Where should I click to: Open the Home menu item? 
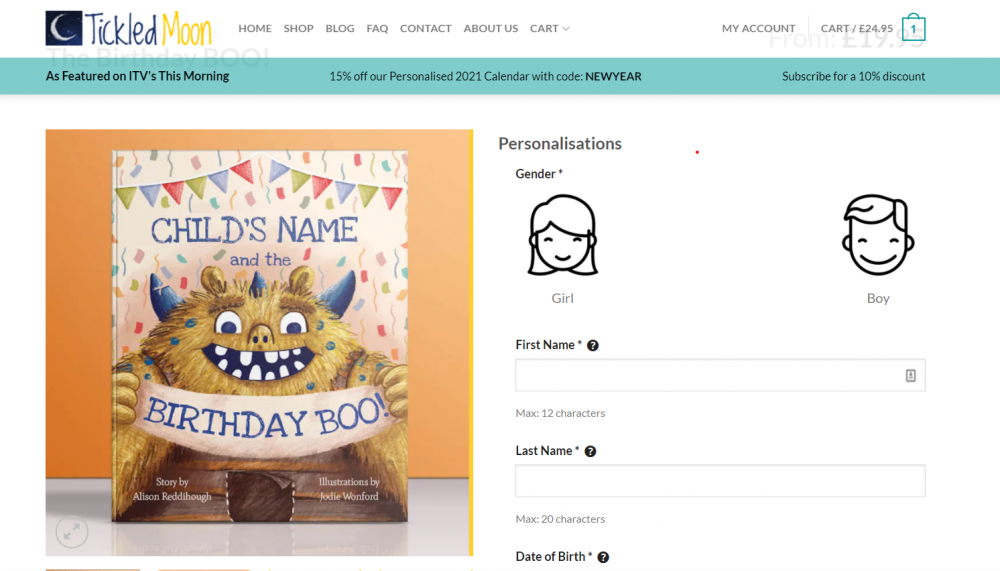[255, 29]
